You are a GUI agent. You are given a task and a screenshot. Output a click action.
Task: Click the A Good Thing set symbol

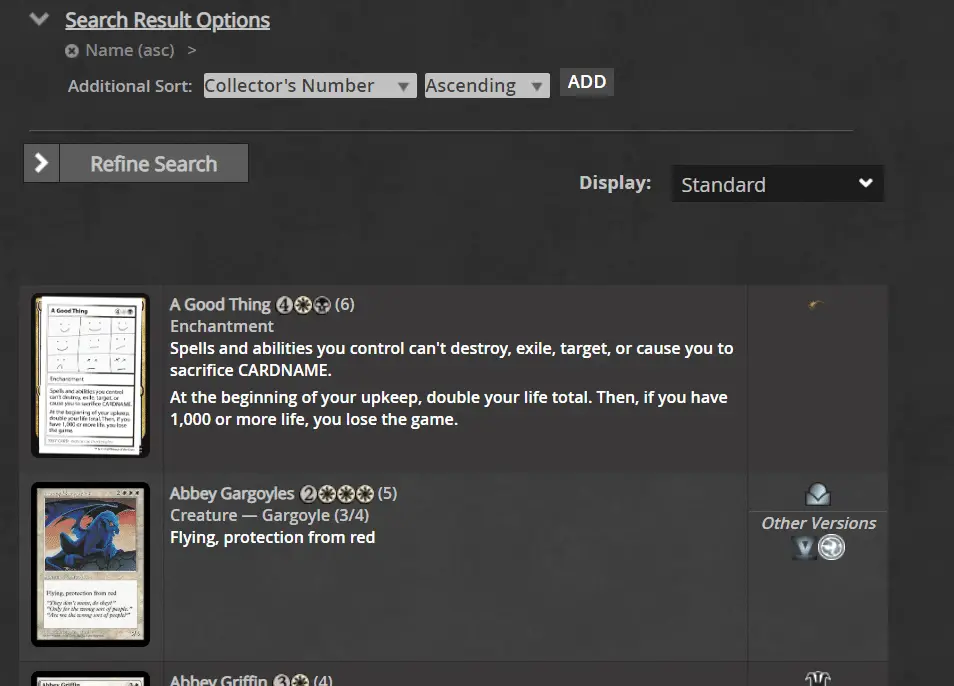point(816,304)
